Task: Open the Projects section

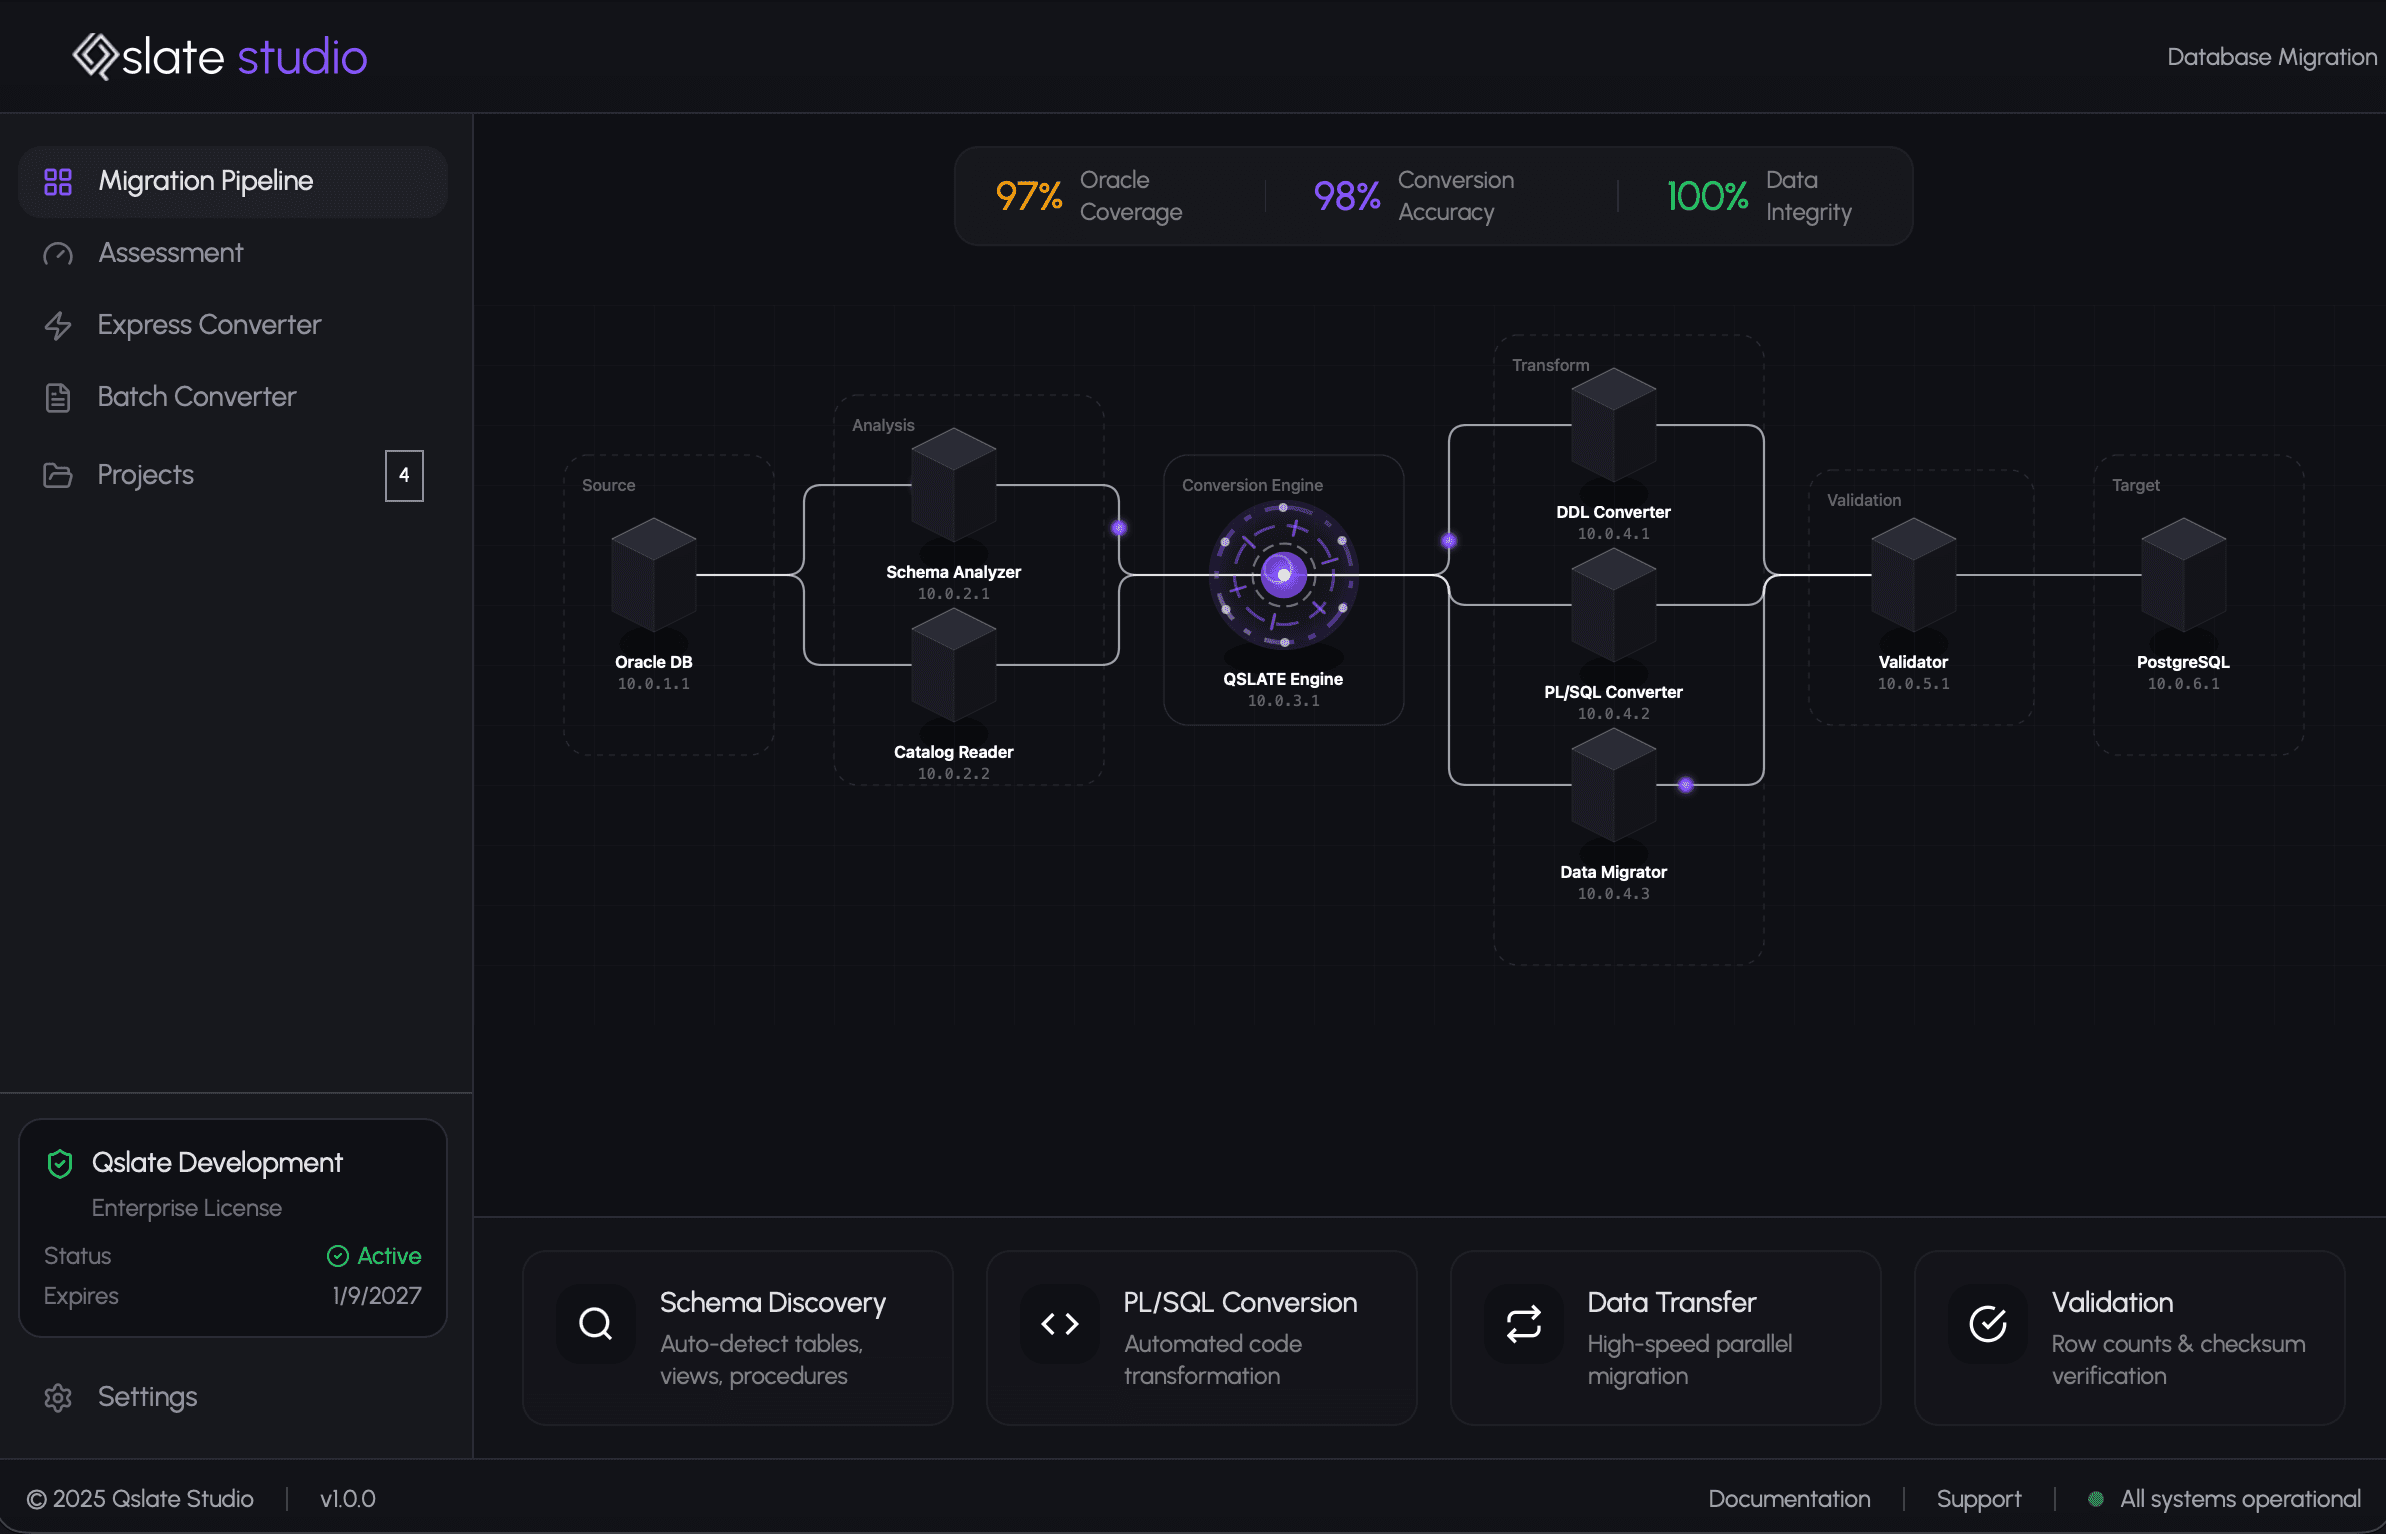Action: coord(233,475)
